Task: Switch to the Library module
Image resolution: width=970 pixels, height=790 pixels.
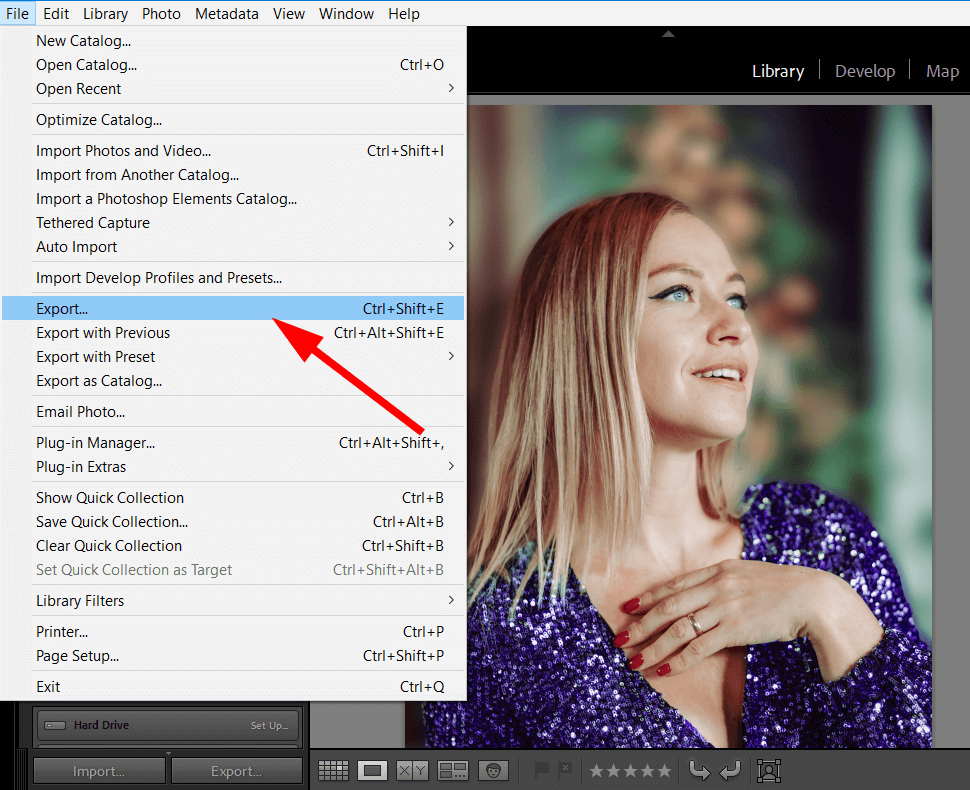Action: click(778, 71)
